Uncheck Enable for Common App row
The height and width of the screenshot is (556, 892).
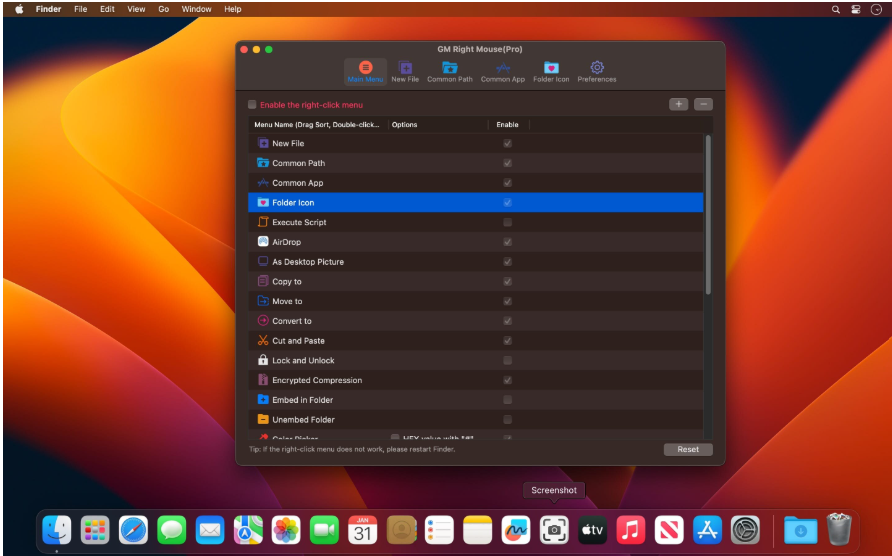(x=507, y=183)
